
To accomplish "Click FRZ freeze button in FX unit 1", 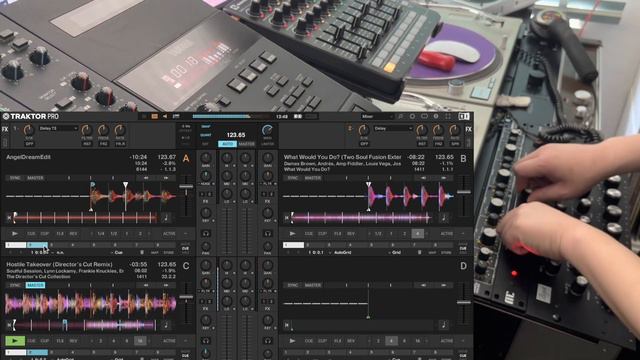I will click(103, 144).
